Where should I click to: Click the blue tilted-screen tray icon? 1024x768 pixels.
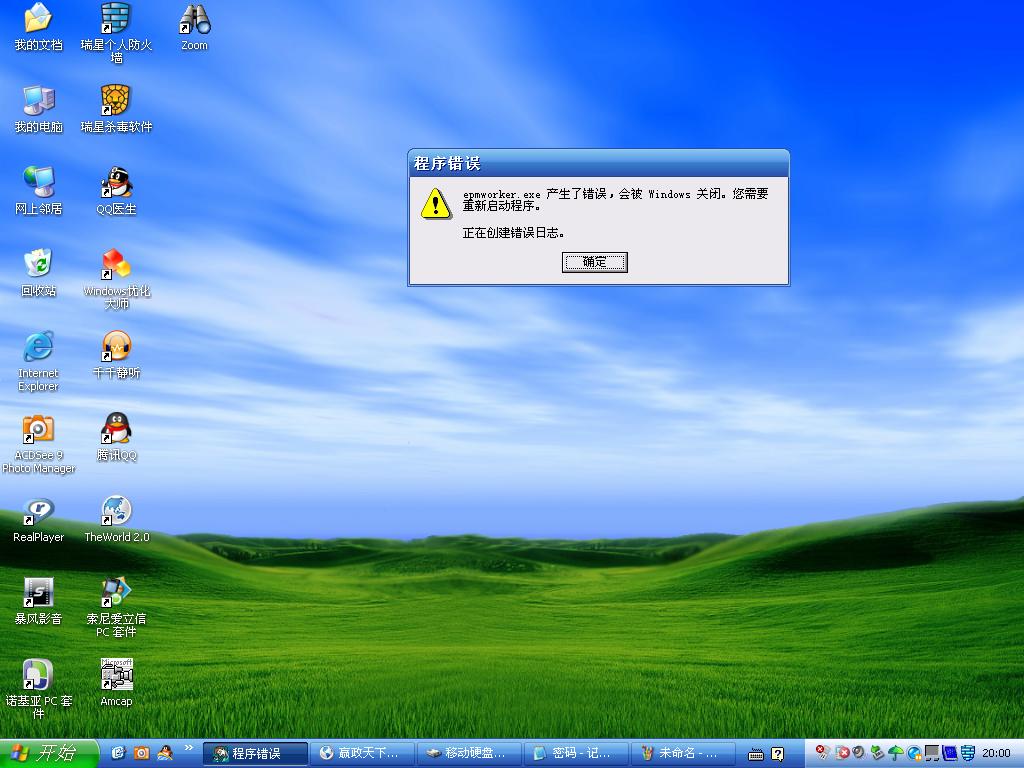tap(950, 754)
